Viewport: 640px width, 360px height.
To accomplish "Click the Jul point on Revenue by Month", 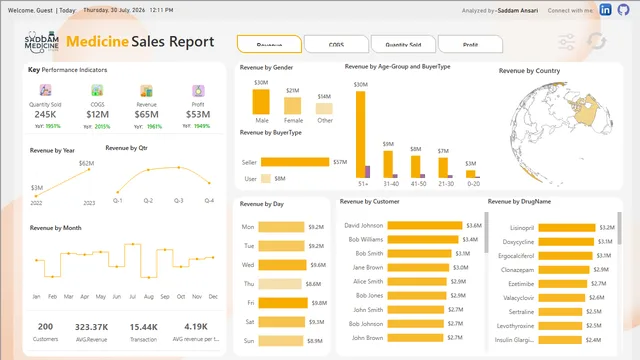I will [133, 244].
